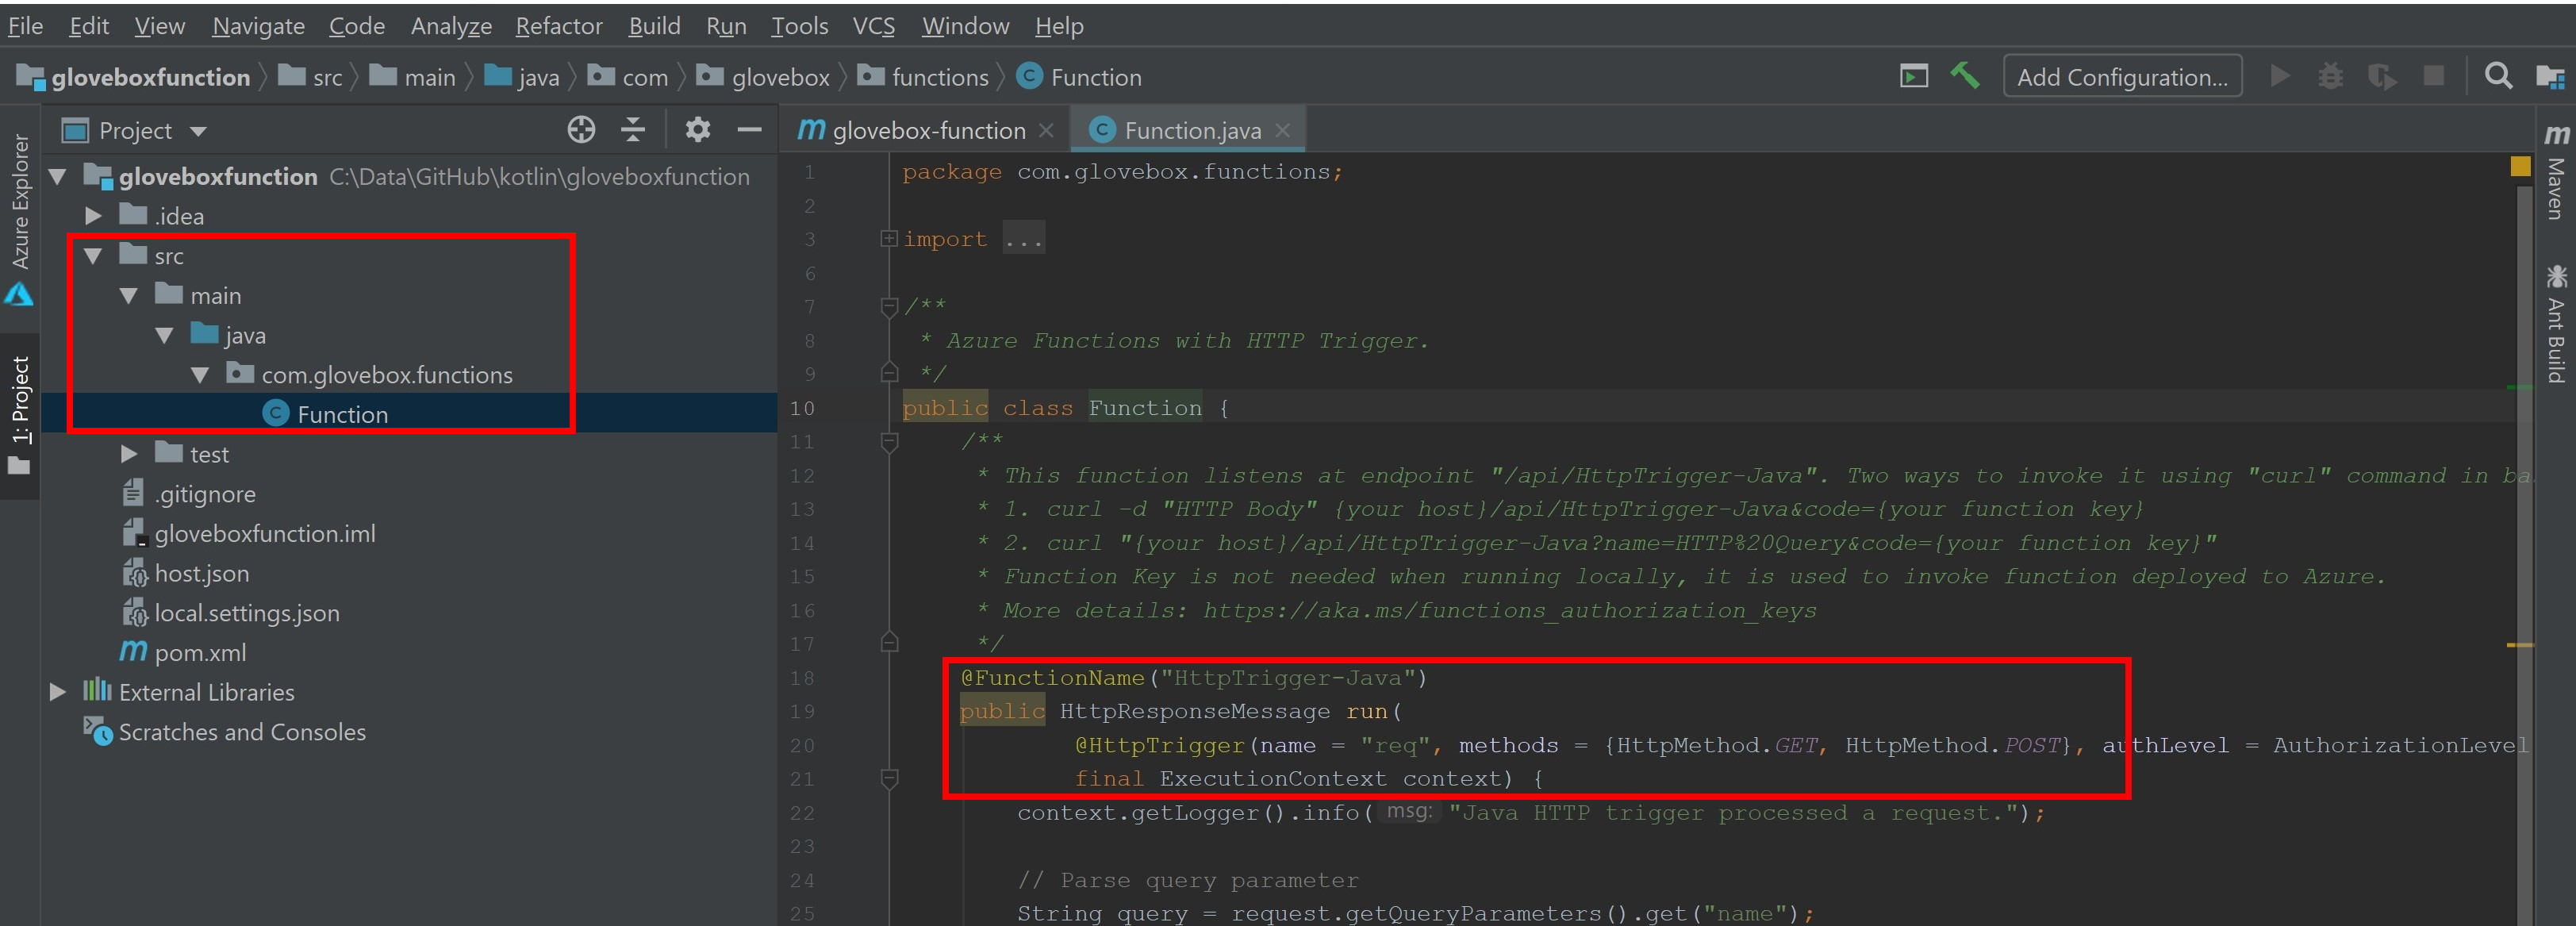Click the yellow inspection status square
The height and width of the screenshot is (926, 2576).
(x=2520, y=166)
